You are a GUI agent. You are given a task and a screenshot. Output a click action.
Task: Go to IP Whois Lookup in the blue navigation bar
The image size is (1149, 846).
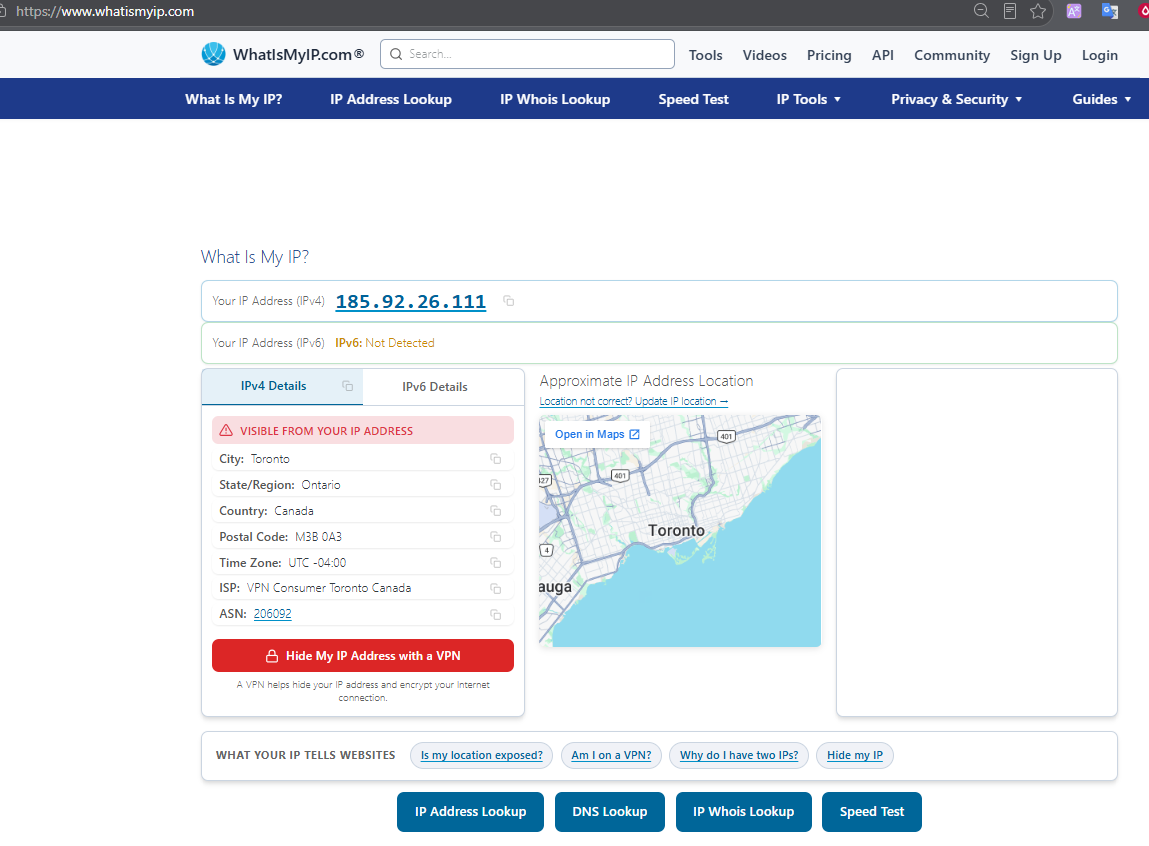(x=555, y=99)
